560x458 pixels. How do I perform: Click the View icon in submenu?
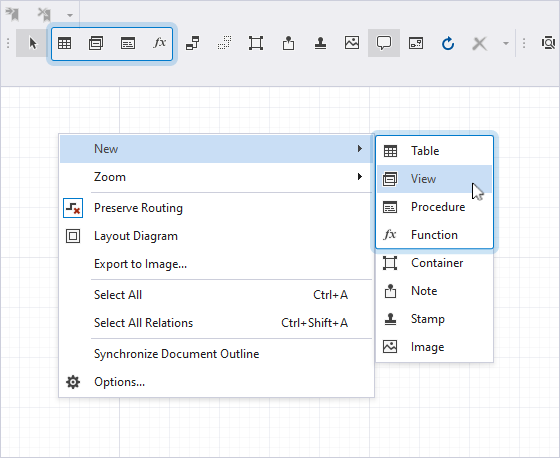[x=390, y=179]
